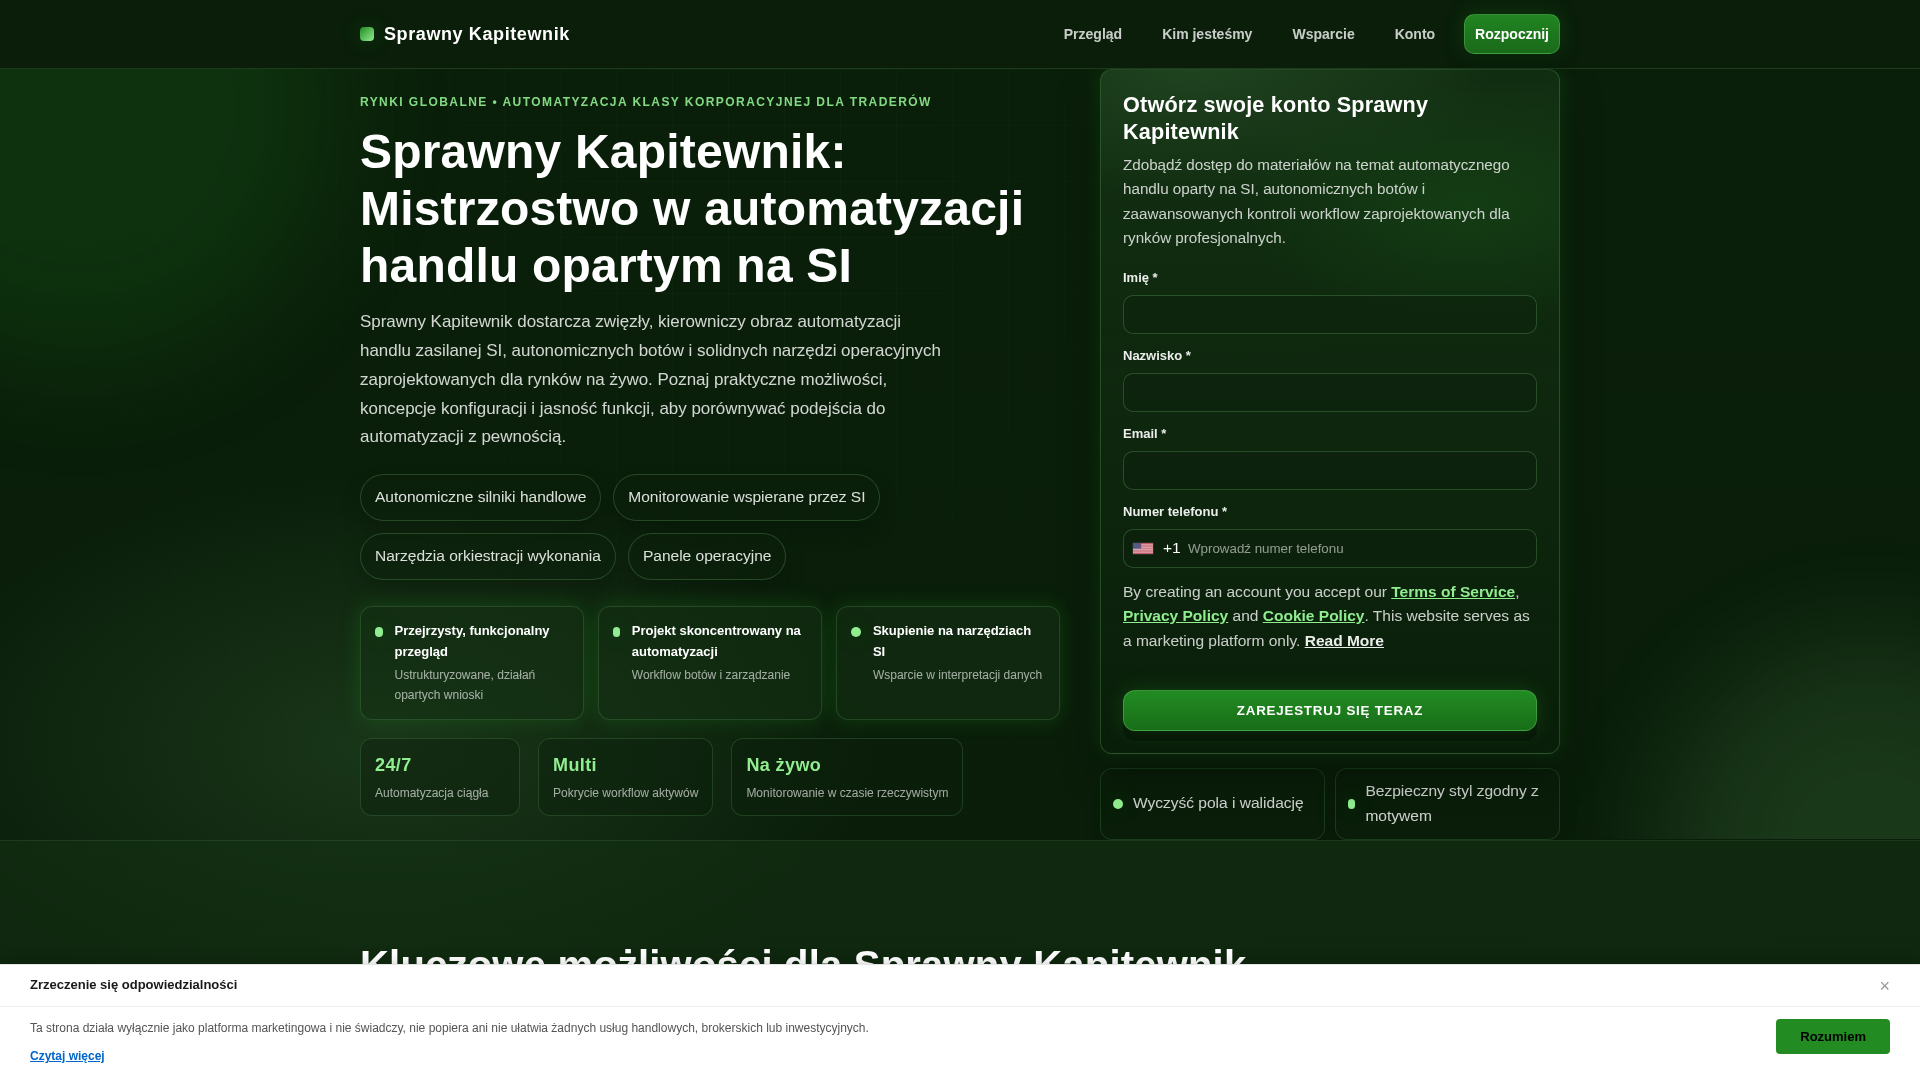Click the US flag country code selector

tap(1143, 548)
